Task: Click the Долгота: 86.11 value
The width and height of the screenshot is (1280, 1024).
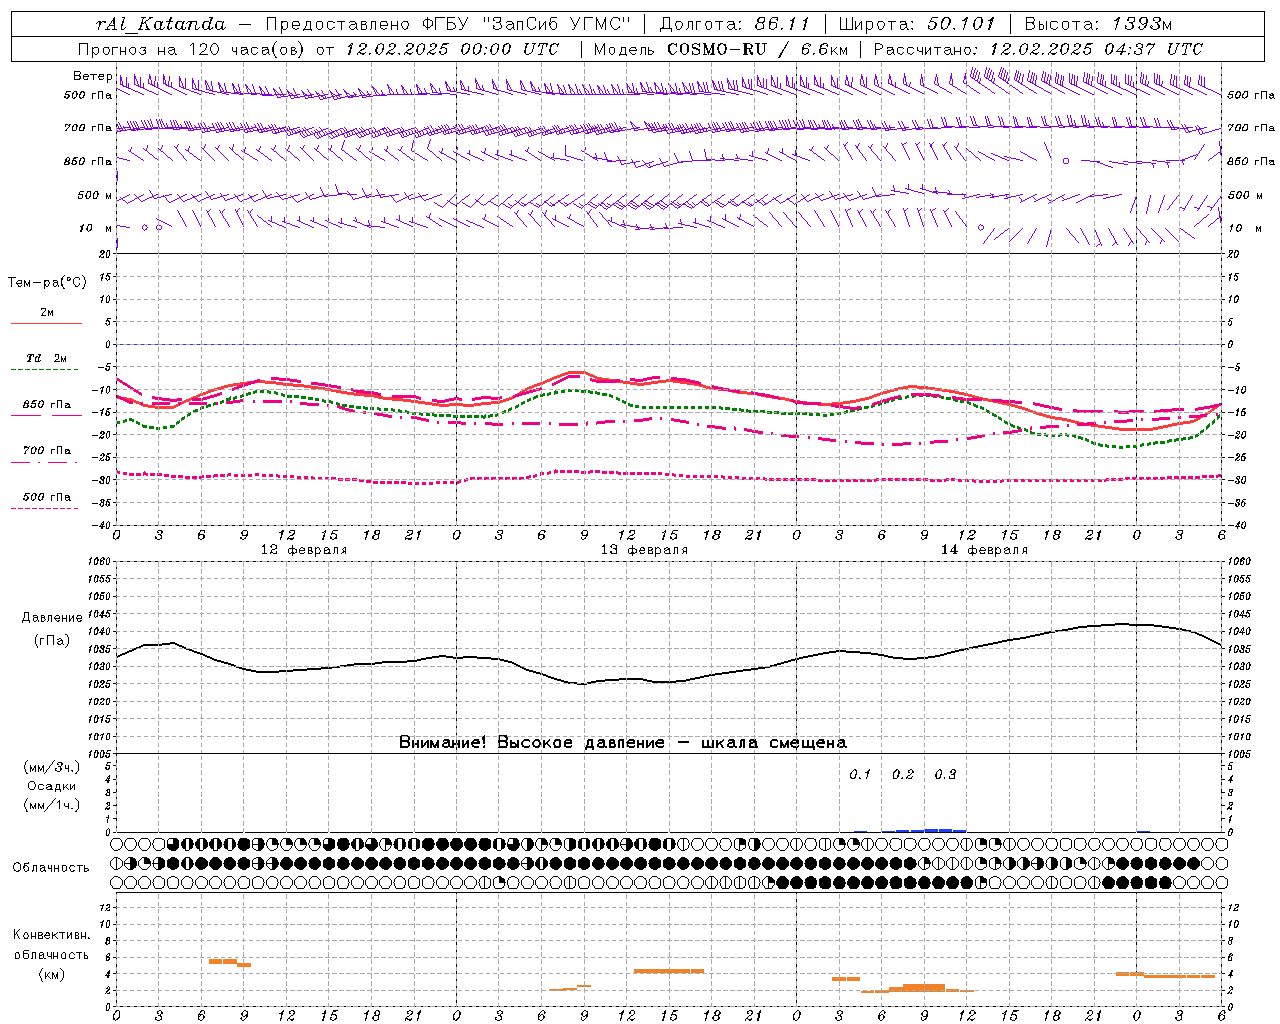Action: tap(735, 24)
